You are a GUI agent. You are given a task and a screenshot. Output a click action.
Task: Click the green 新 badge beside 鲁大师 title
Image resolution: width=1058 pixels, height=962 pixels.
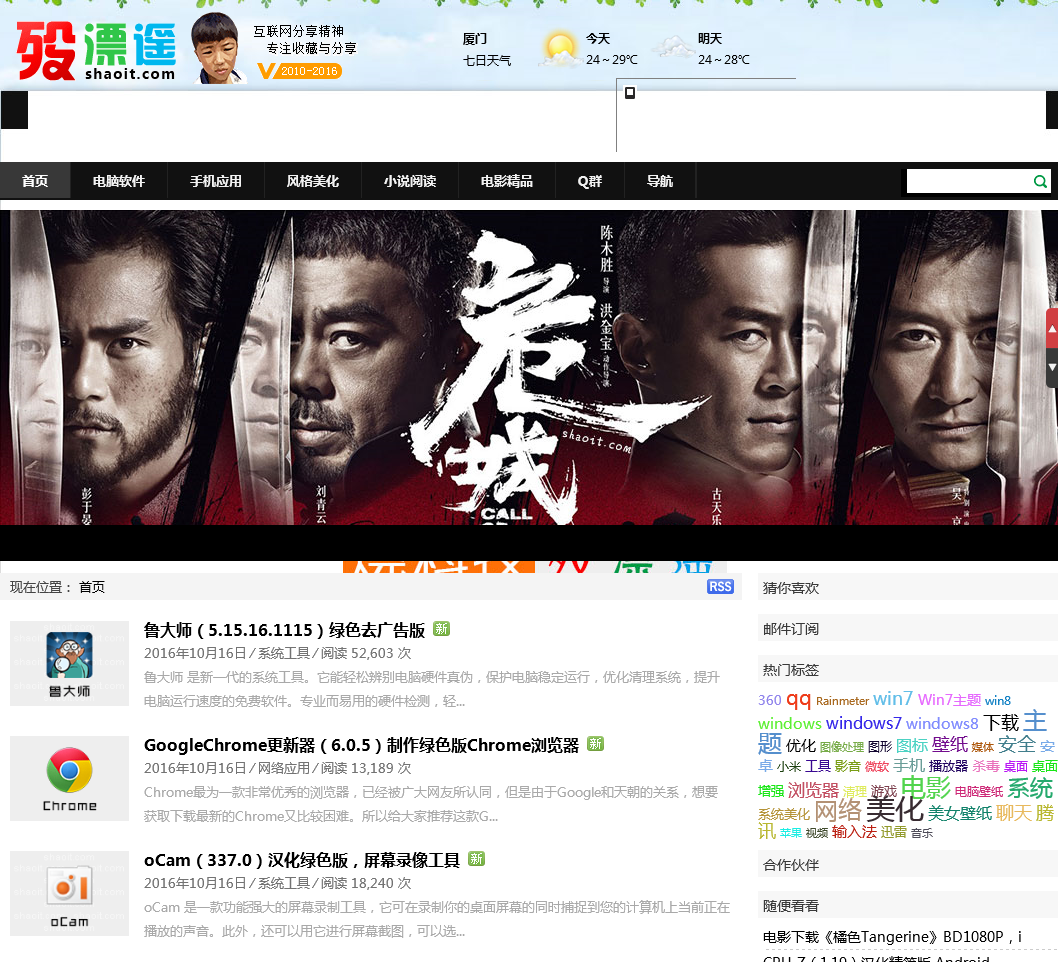coord(441,629)
